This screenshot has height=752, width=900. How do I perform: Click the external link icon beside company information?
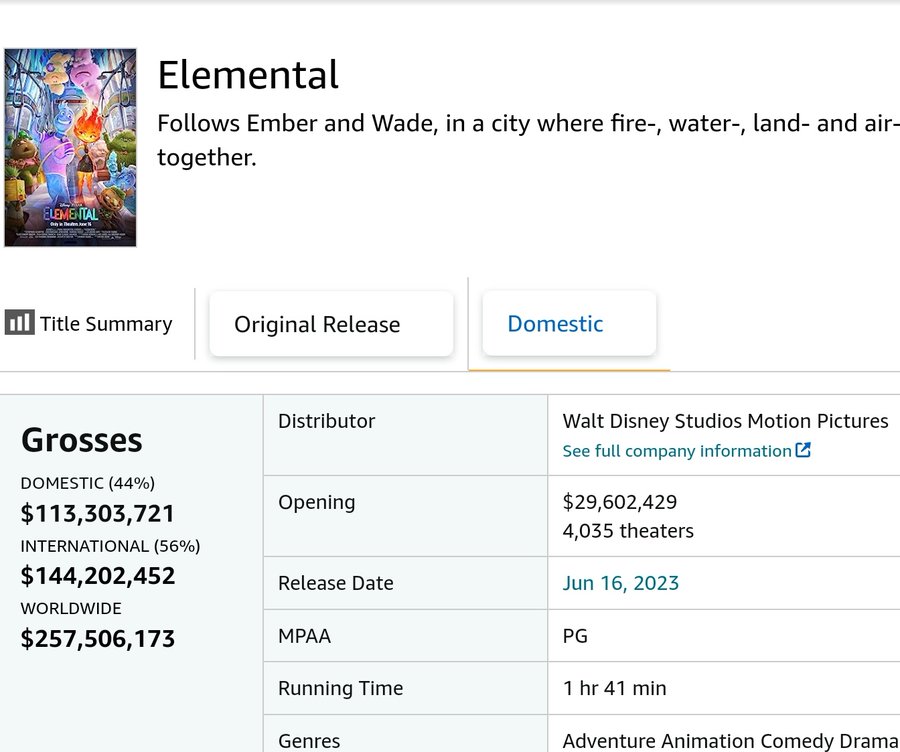[x=803, y=450]
